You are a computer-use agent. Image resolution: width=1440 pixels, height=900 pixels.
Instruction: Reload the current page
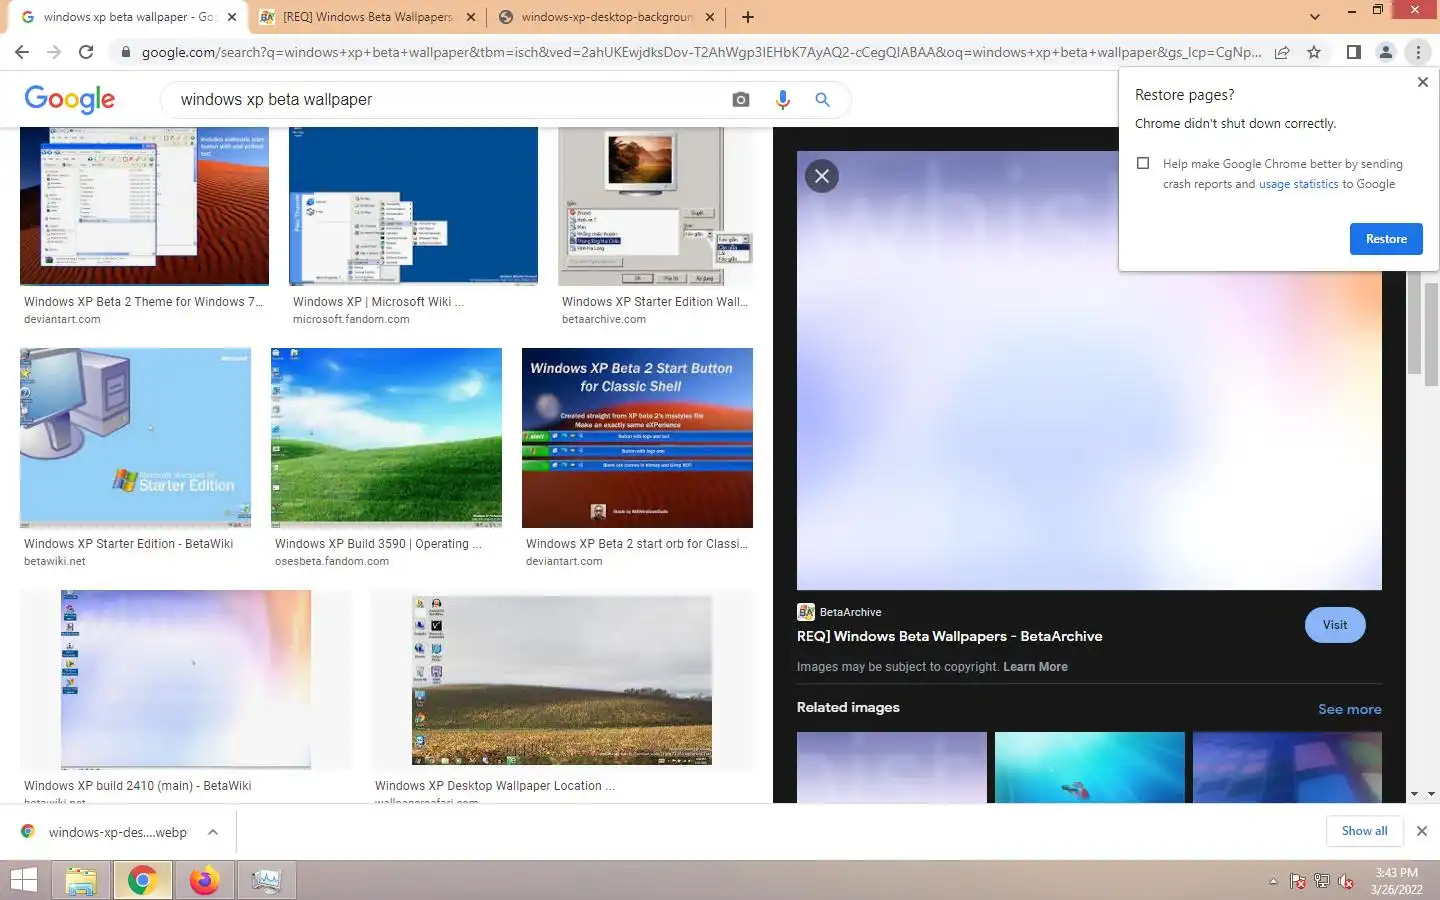(x=86, y=52)
